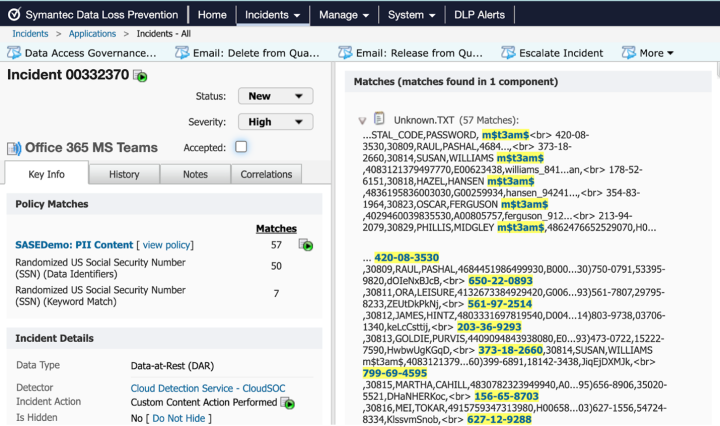This screenshot has width=720, height=426.
Task: Click the Symantec logo icon
Action: [12, 15]
